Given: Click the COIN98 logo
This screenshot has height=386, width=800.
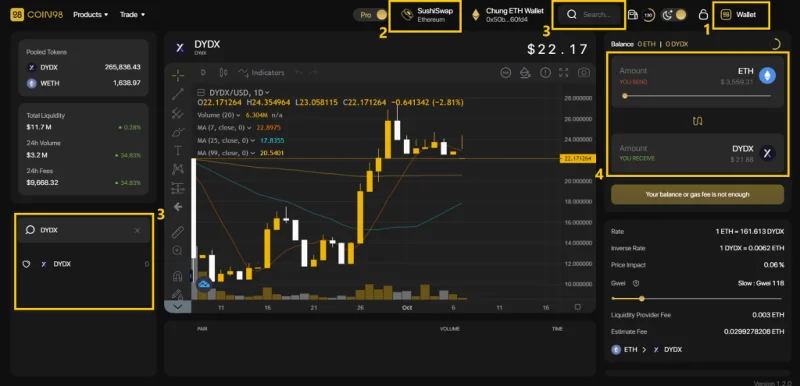Looking at the screenshot, I should click(37, 15).
